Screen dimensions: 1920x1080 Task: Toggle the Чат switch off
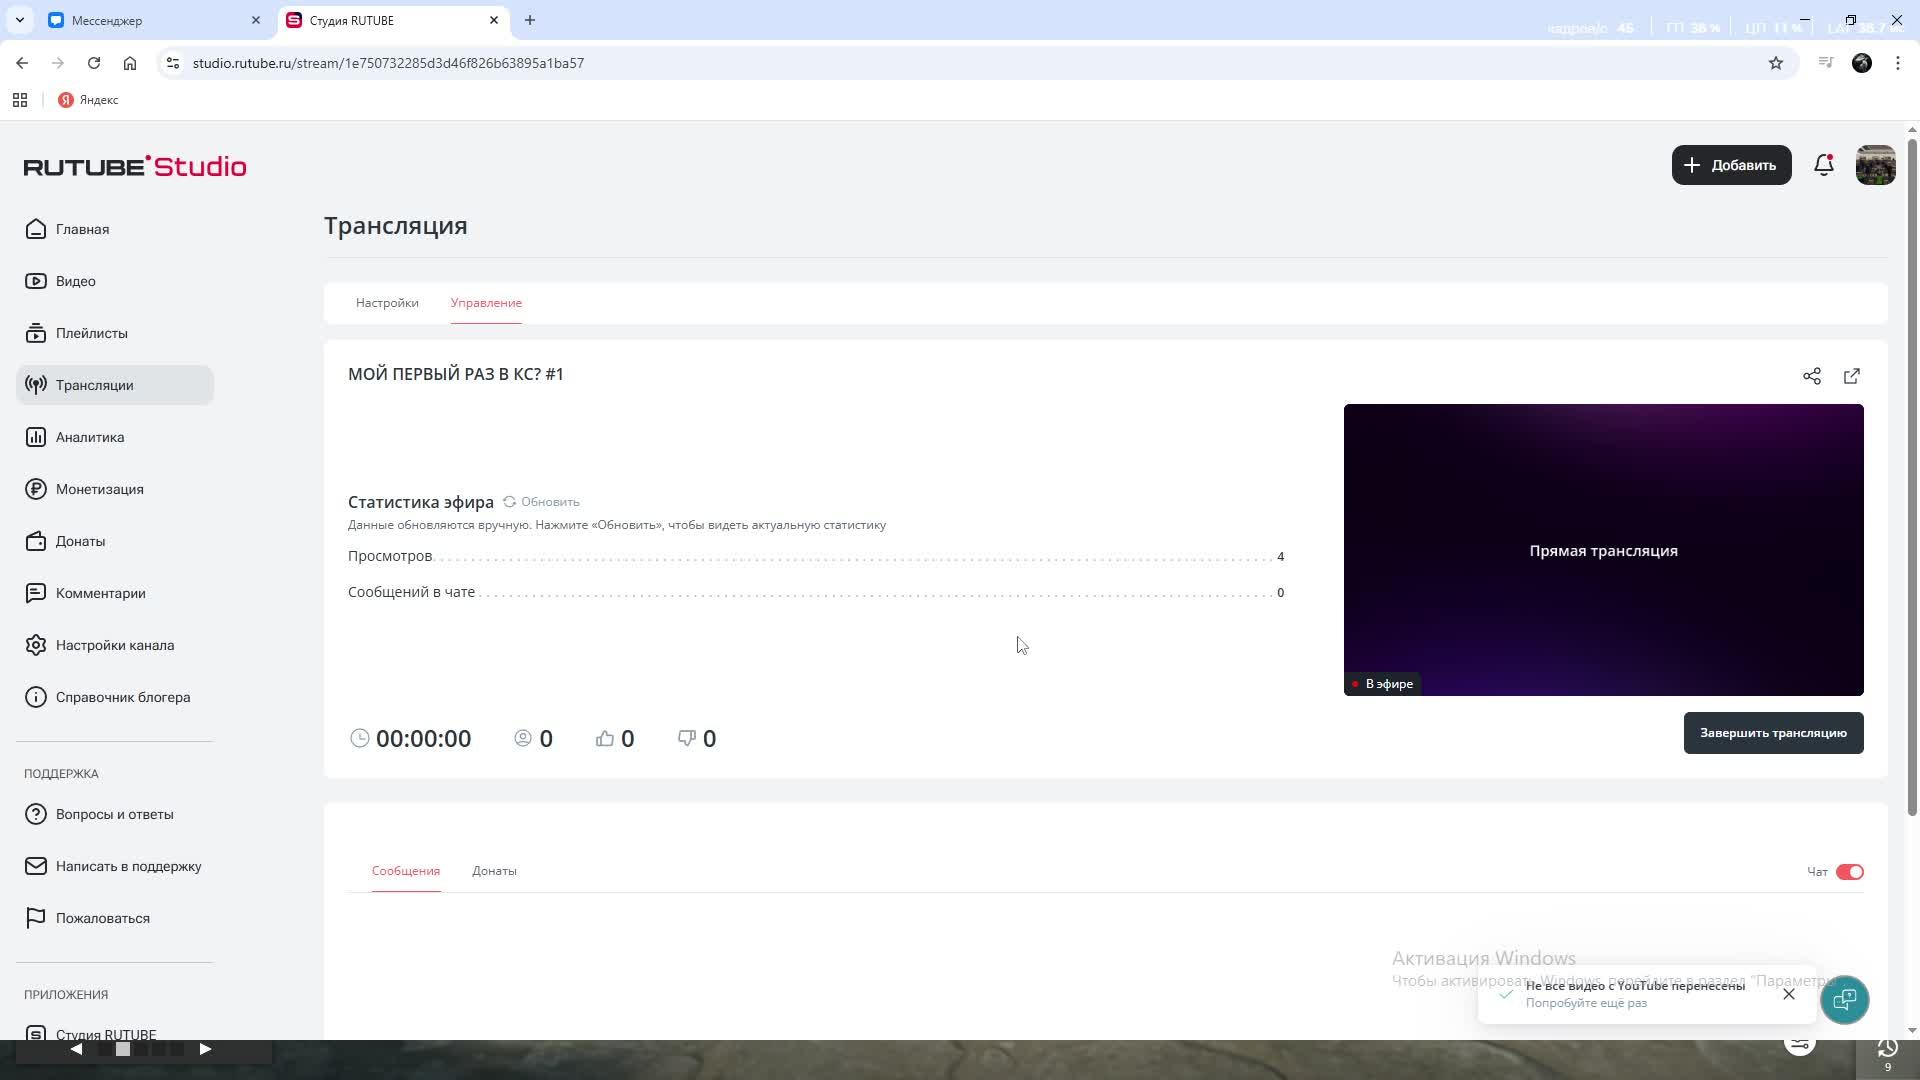click(1849, 872)
